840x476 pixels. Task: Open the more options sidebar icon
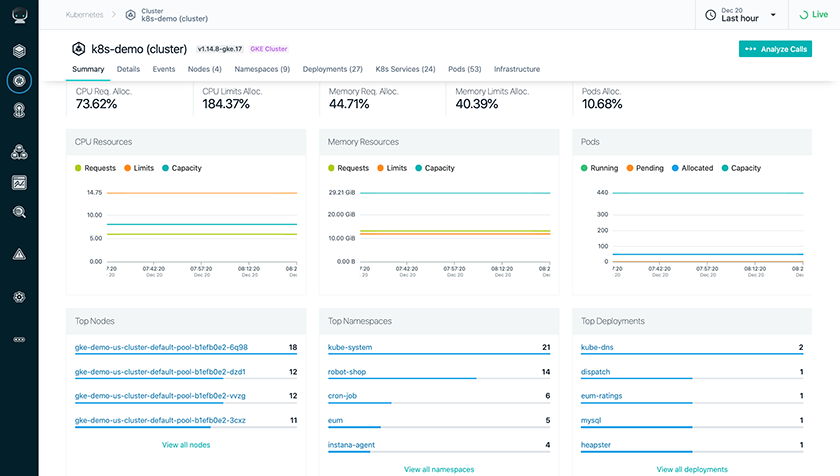[19, 339]
